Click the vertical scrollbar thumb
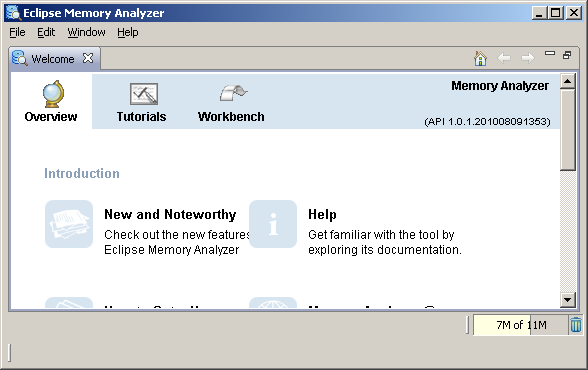Image resolution: width=588 pixels, height=370 pixels. (567, 130)
